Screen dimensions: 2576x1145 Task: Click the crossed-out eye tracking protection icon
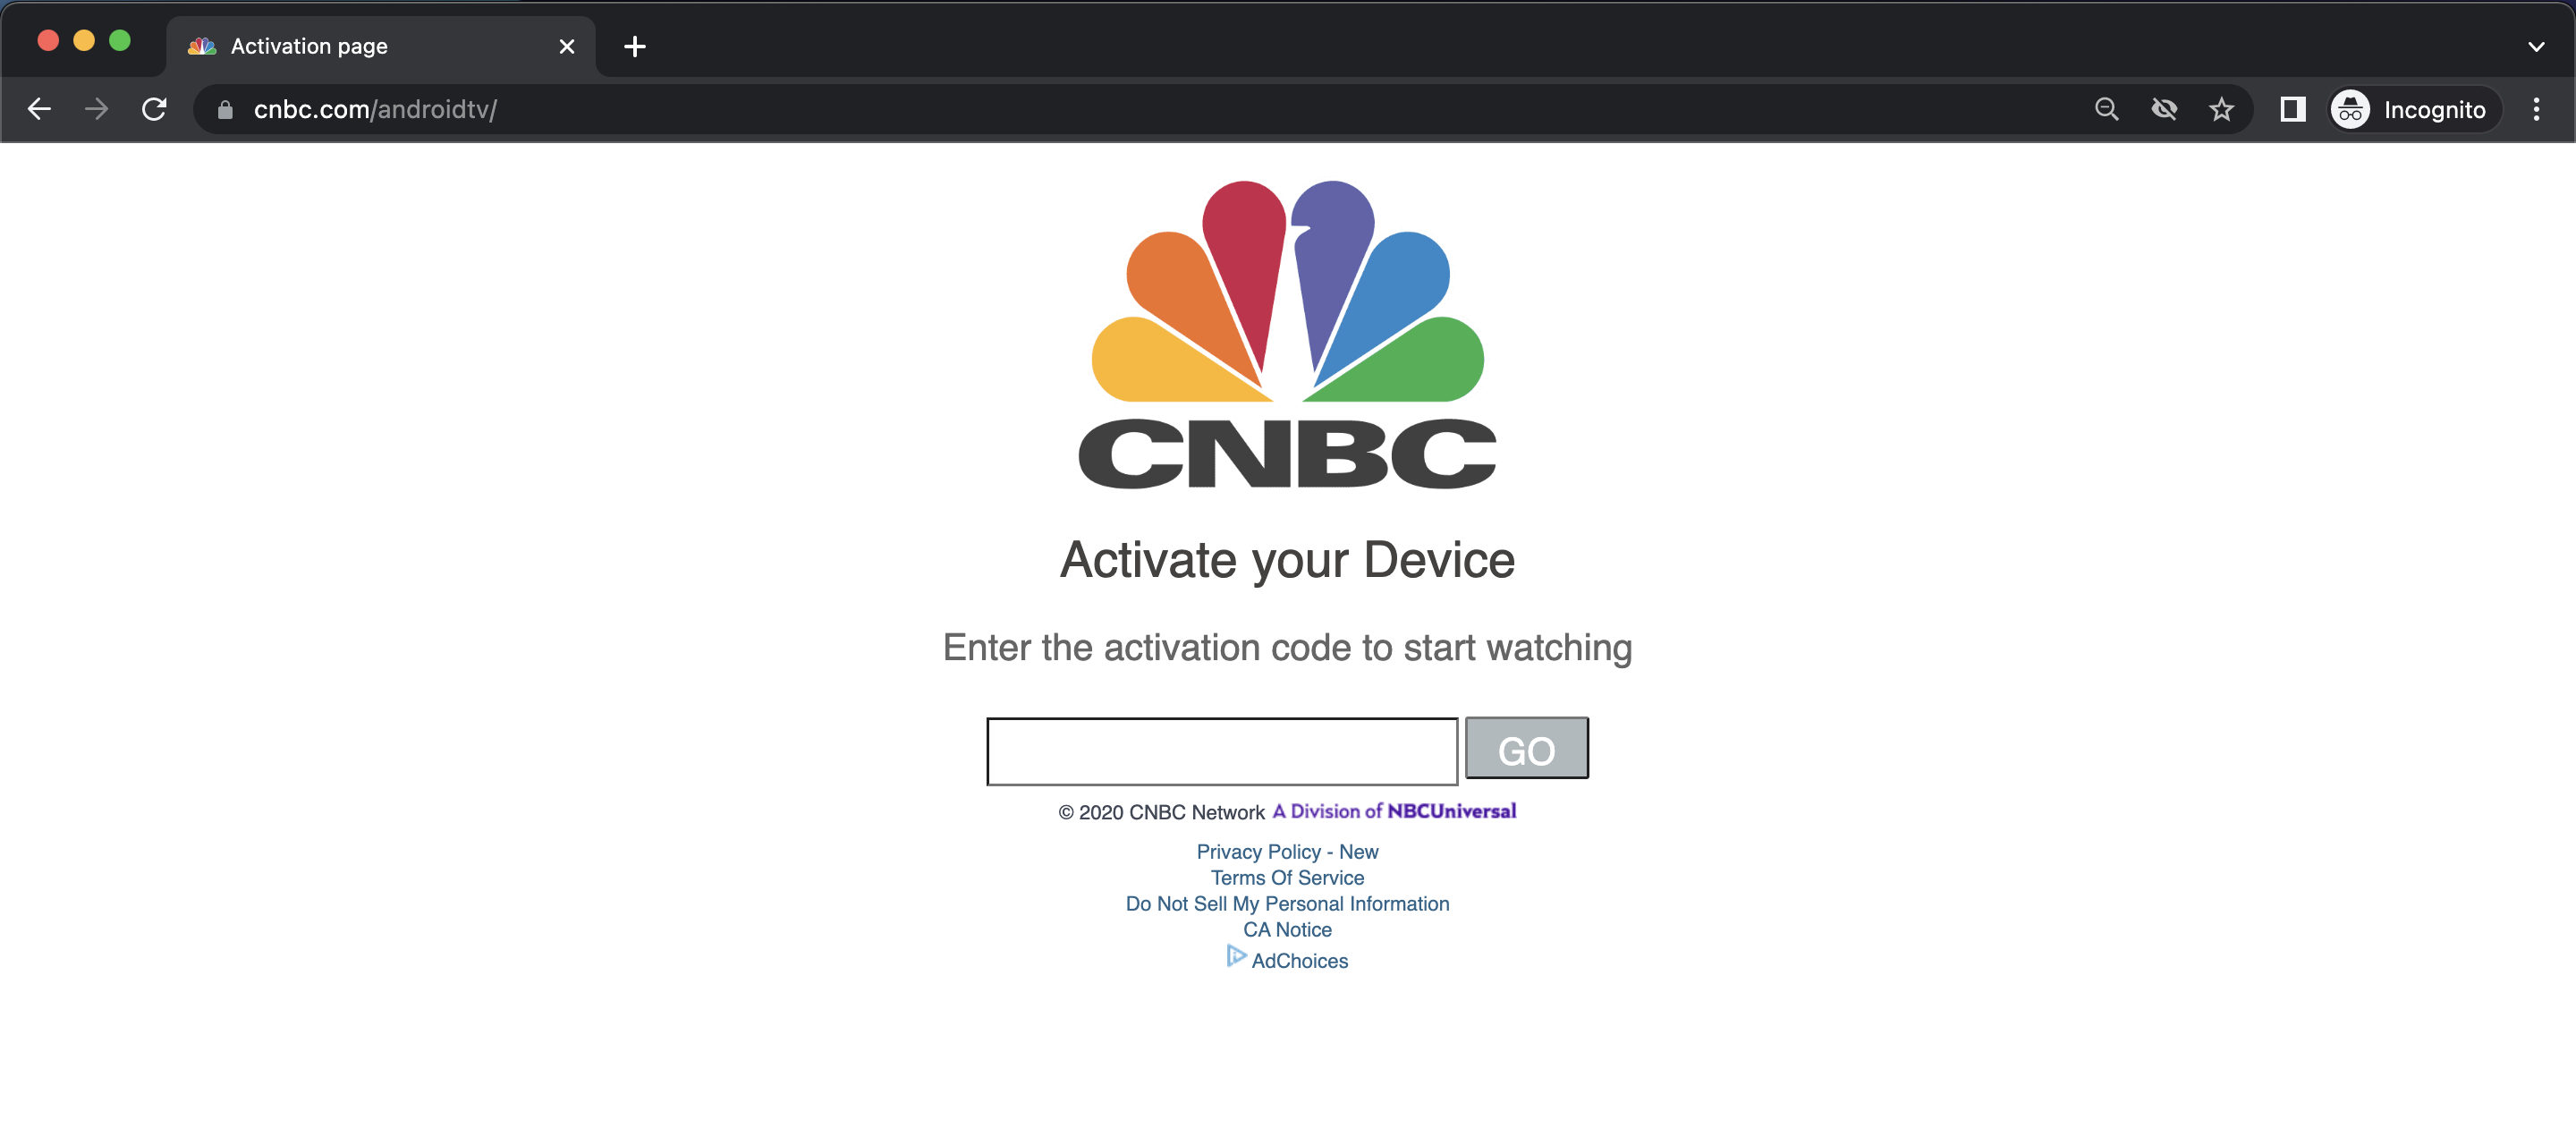point(2164,109)
